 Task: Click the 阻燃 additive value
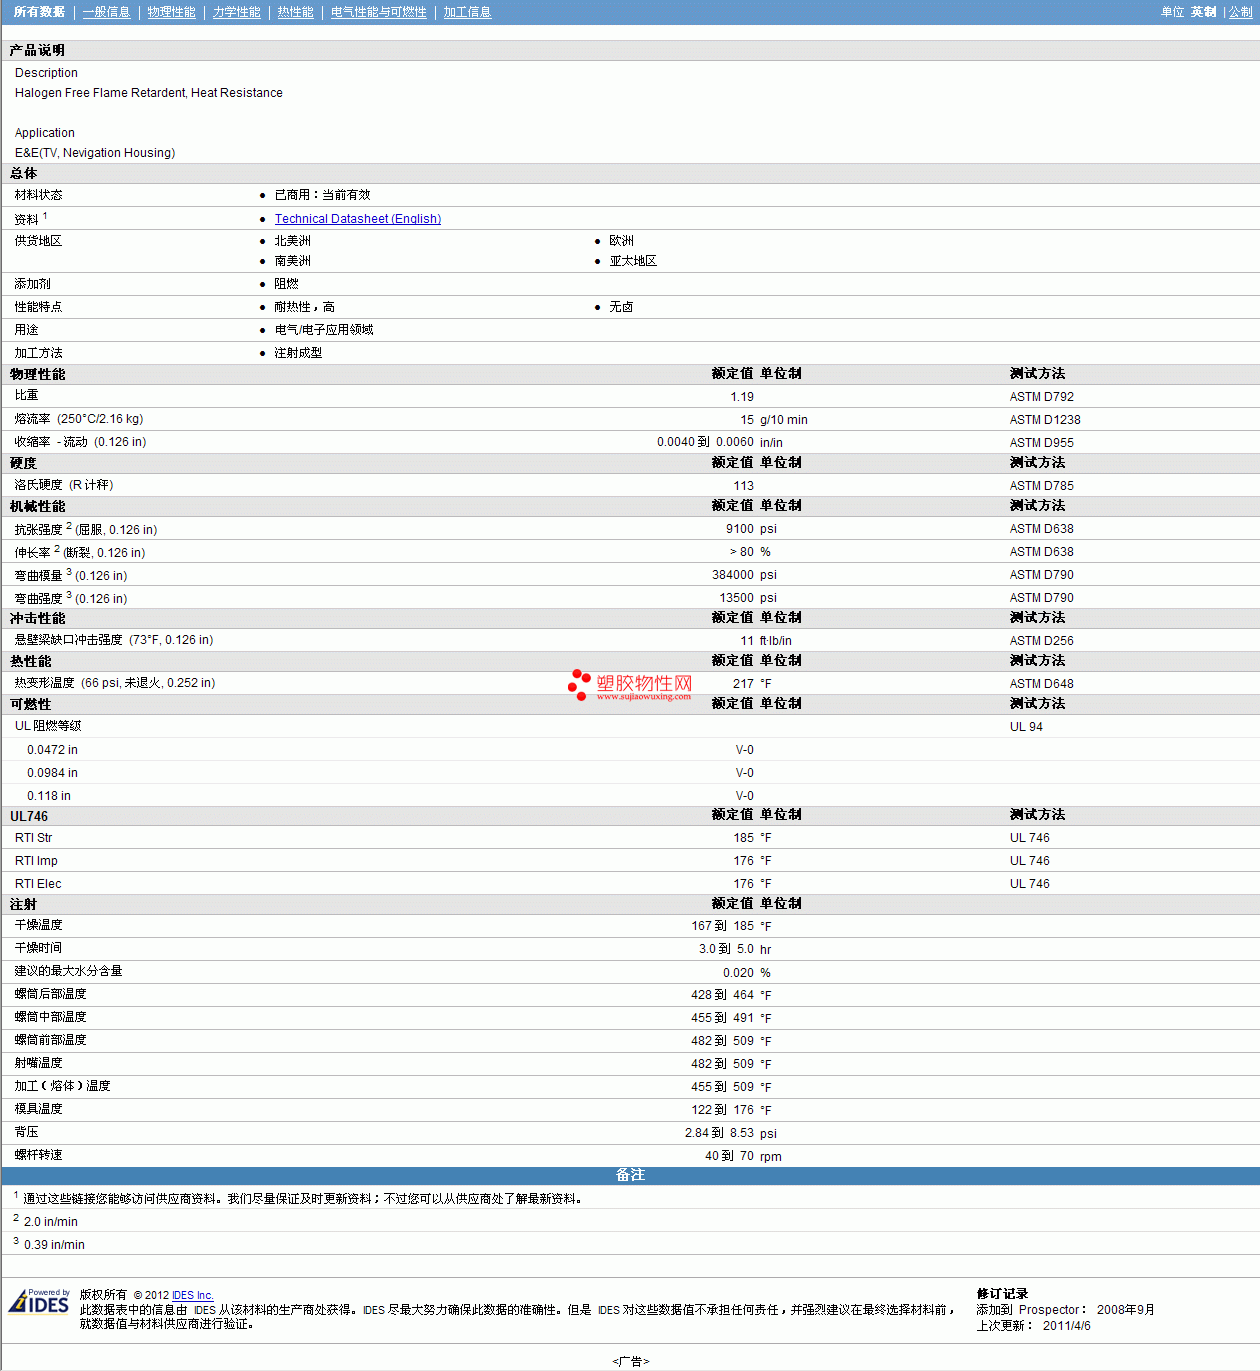click(286, 284)
